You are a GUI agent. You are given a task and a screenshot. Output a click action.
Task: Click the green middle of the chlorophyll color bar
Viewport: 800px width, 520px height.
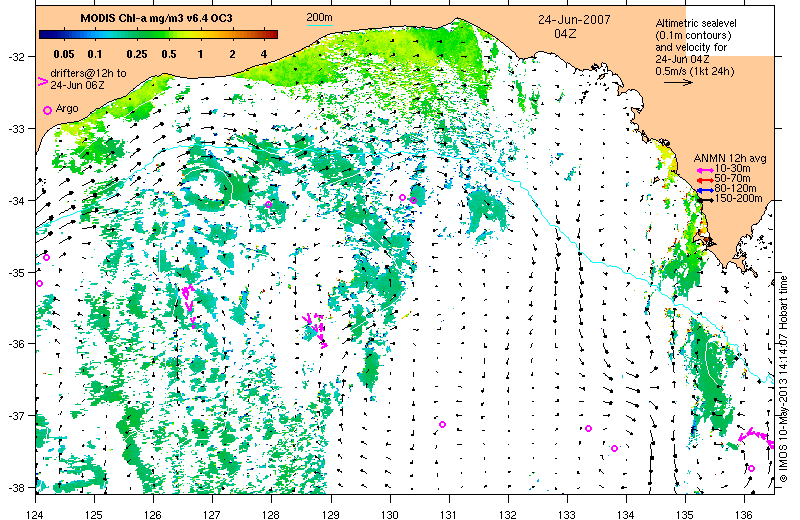coord(158,35)
